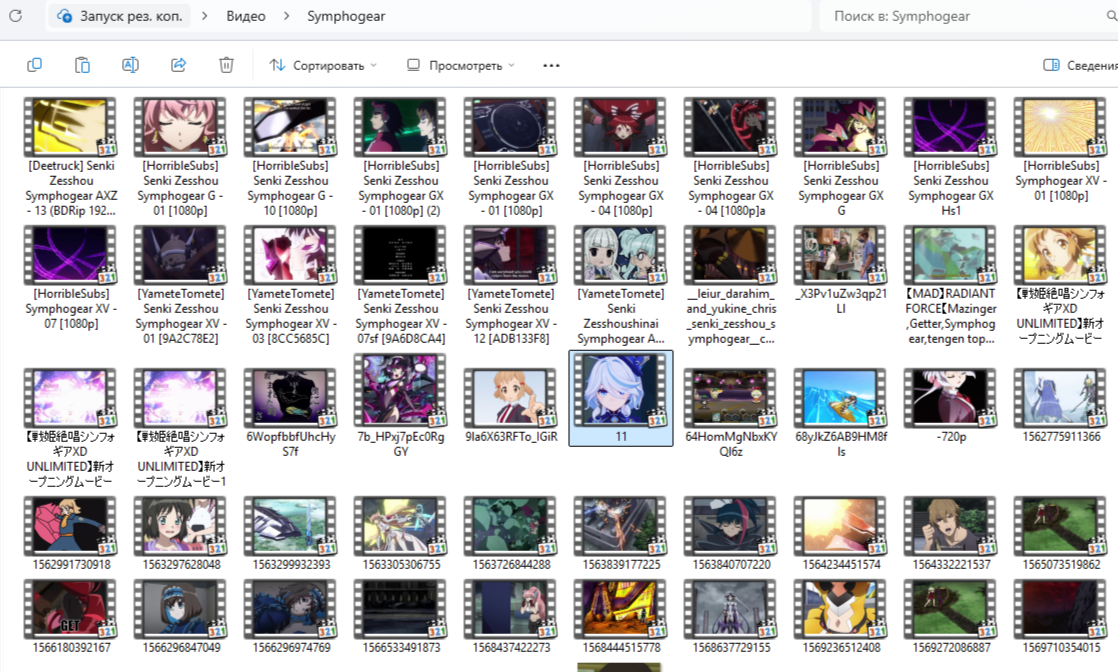Screen dimensions: 1118x672
Task: Select the HorribleSubs Symphogear G - 10 [1080p] video
Action: 291,158
